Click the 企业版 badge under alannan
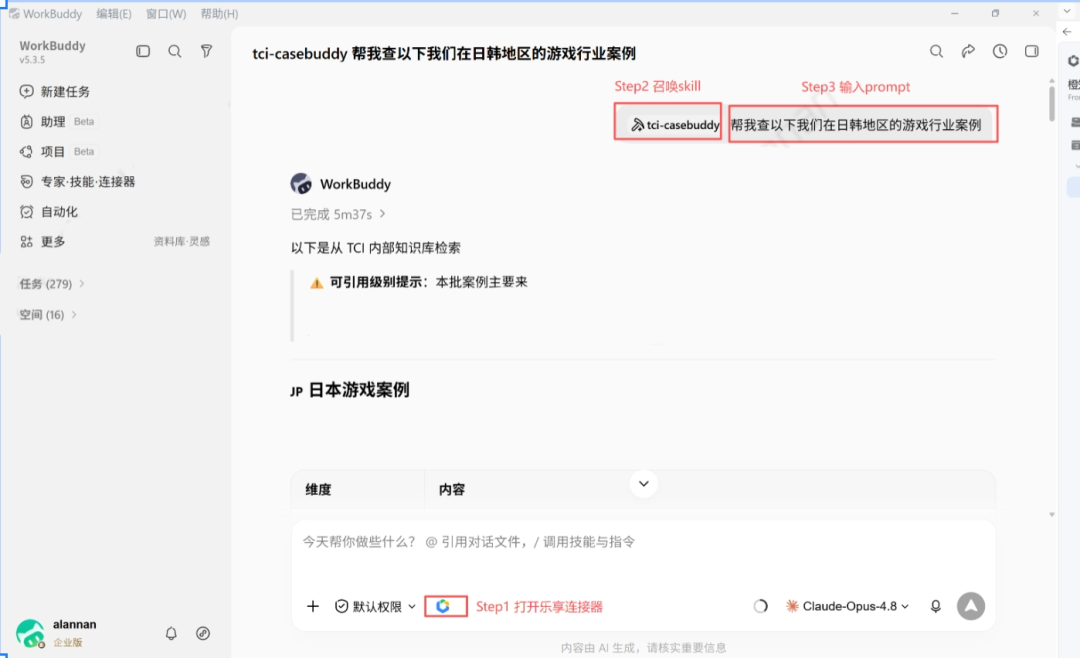Screen dimensions: 1080x658 68,642
